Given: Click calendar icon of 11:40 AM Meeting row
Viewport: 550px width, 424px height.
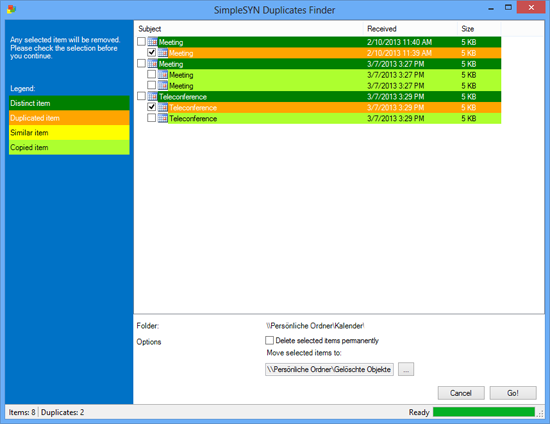Looking at the screenshot, I should pos(152,42).
